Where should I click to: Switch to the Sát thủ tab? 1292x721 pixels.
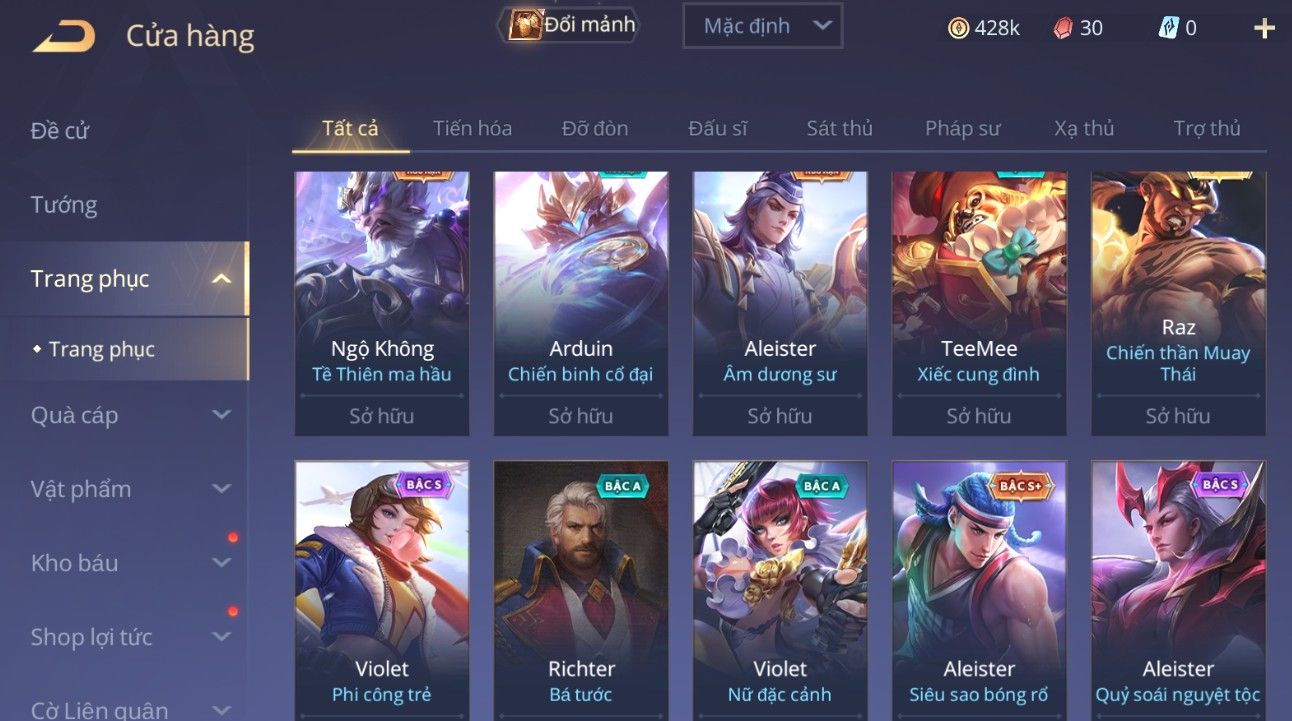(x=840, y=128)
